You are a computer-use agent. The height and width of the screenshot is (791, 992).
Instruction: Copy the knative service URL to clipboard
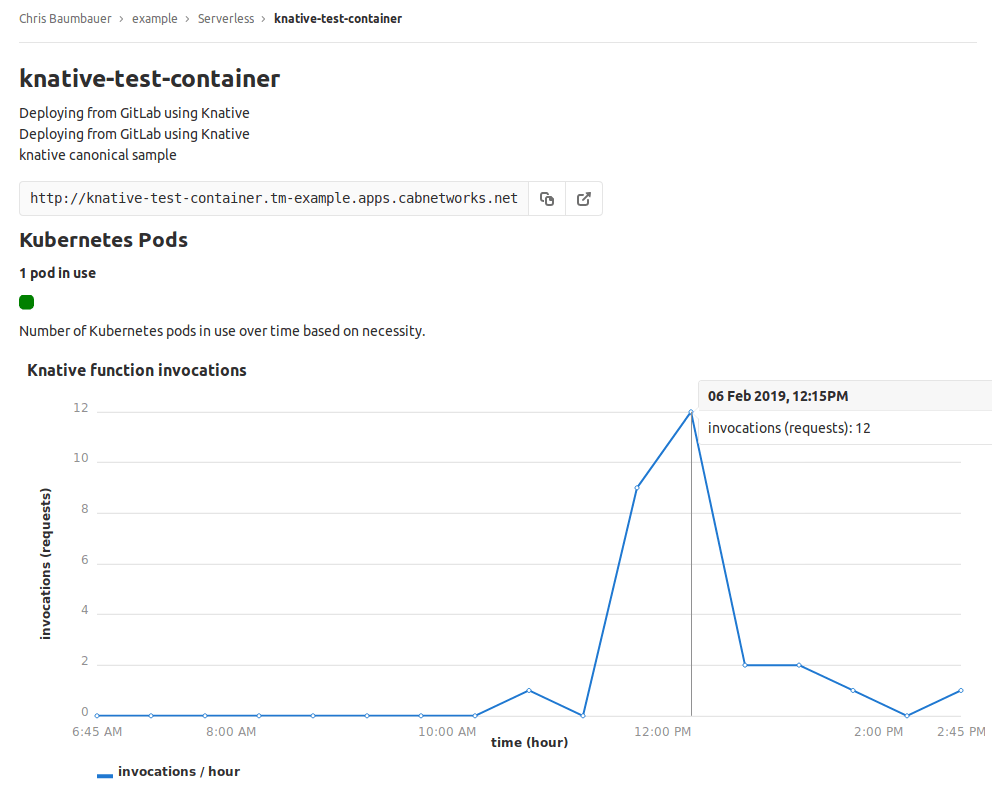pos(547,199)
